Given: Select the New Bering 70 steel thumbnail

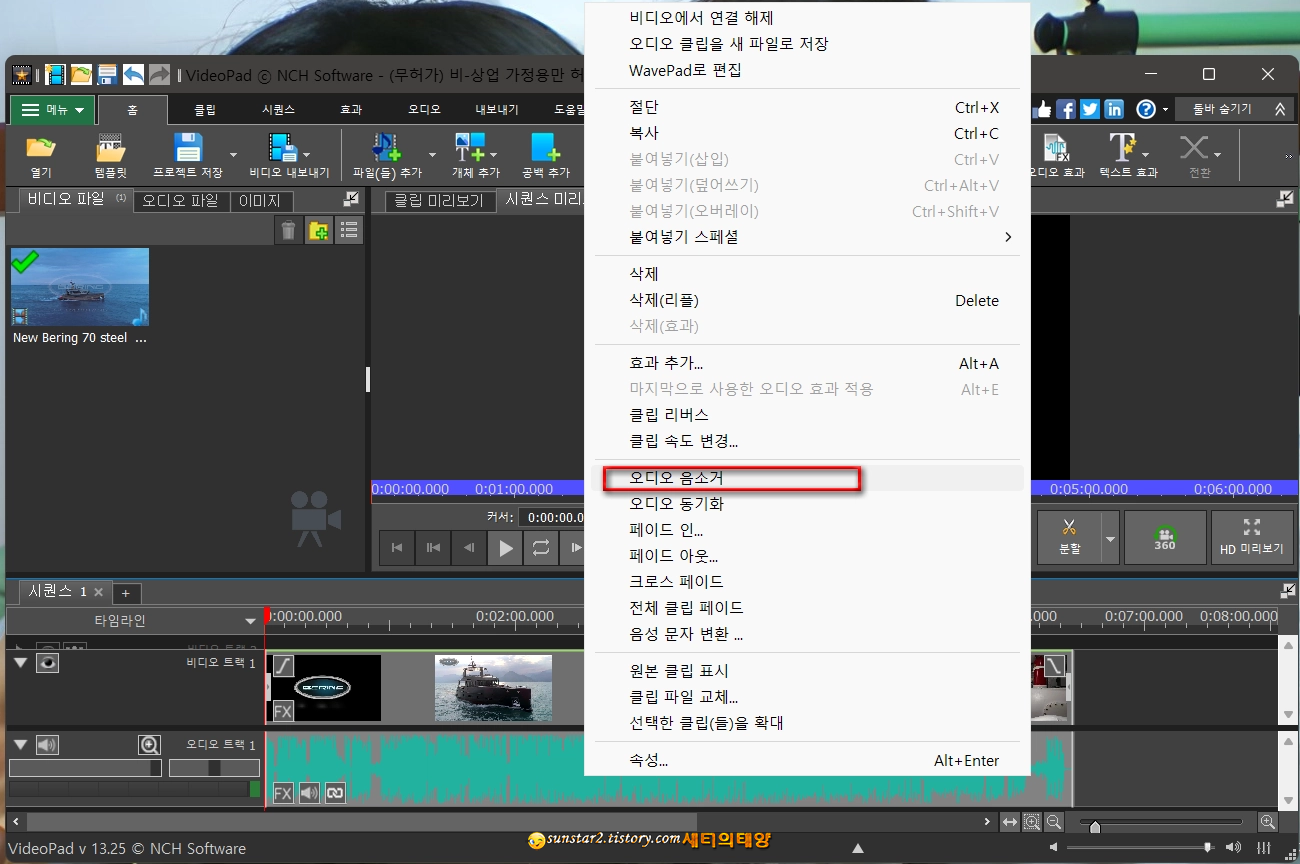Looking at the screenshot, I should 79,287.
